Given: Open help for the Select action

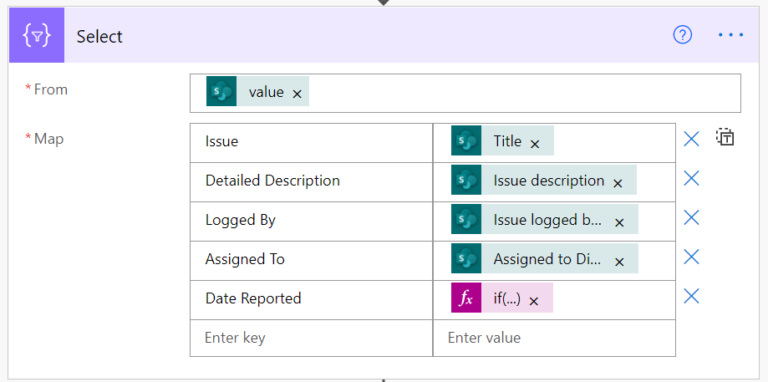Looking at the screenshot, I should pos(682,35).
